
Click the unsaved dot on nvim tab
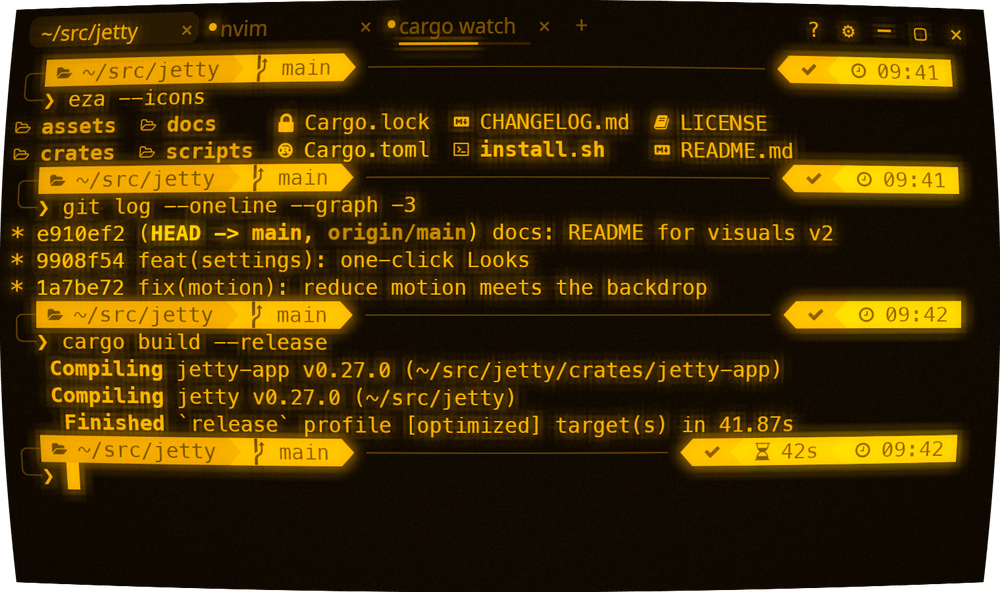tap(212, 27)
